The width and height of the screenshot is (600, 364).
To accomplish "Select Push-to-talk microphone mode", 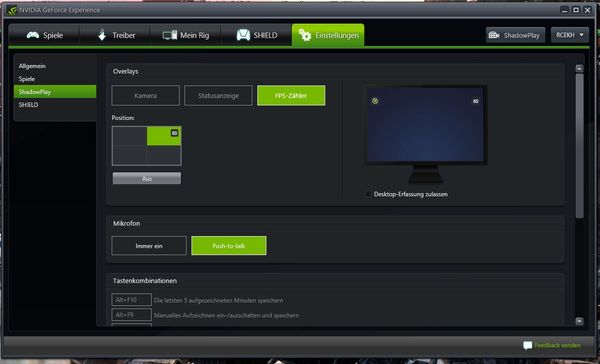I will (x=229, y=246).
